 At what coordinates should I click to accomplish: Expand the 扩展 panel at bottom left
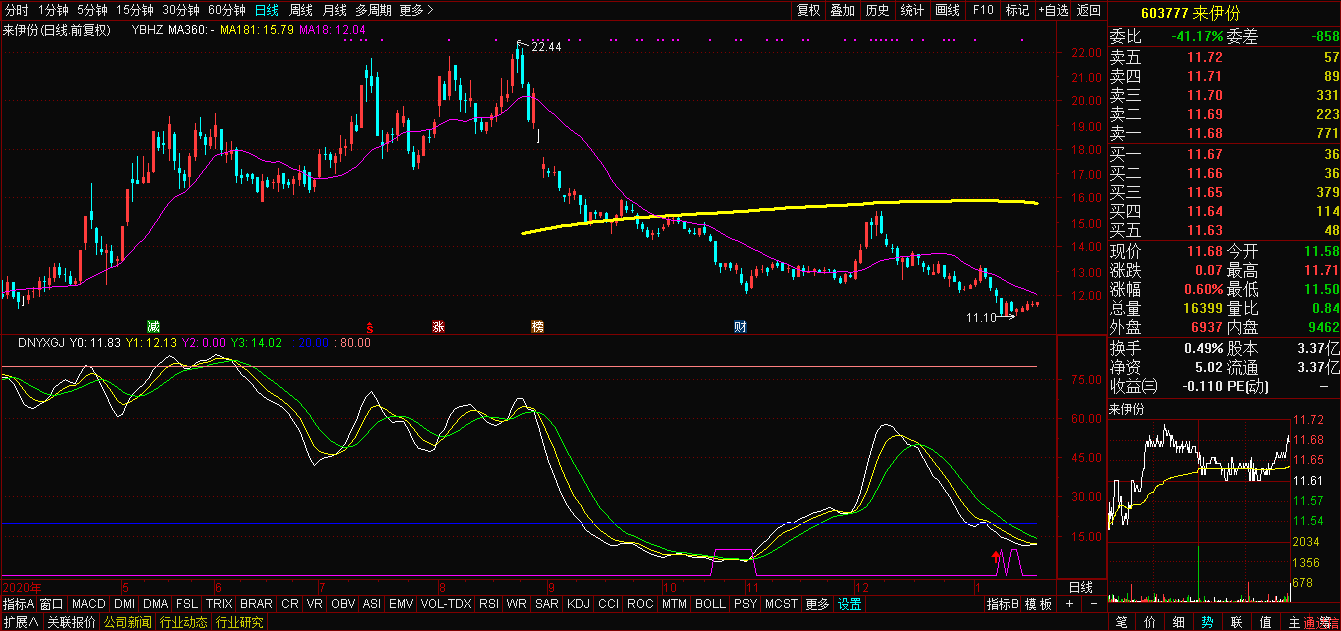[x=20, y=622]
